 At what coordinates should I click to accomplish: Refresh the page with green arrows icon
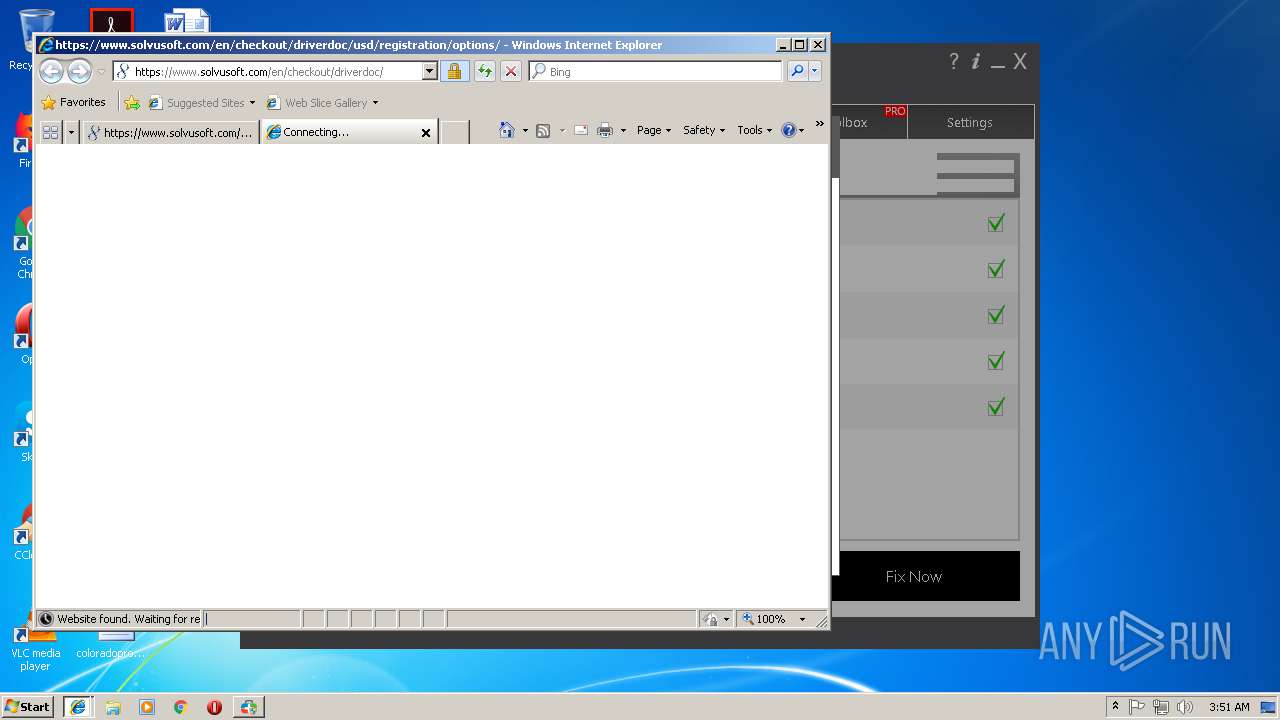[x=485, y=71]
